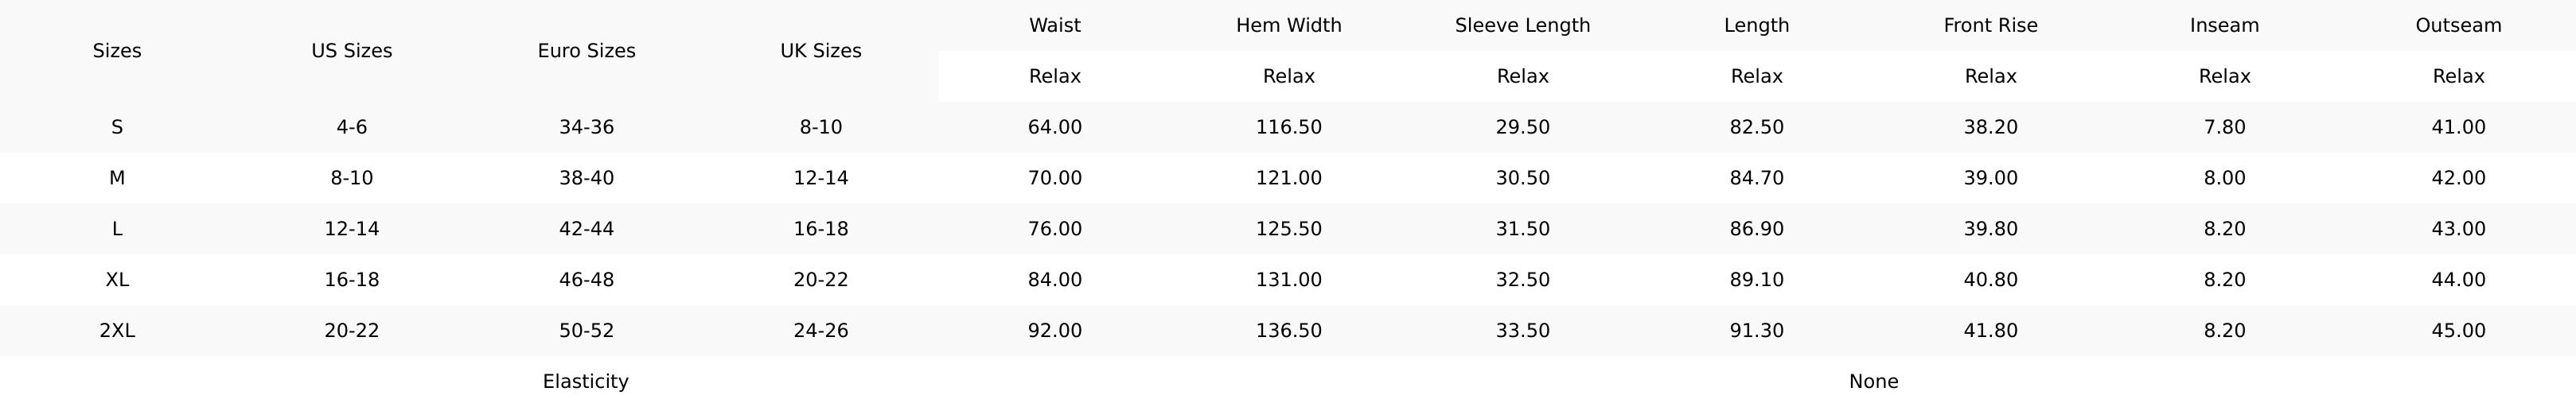Click the UK Sizes header

[x=820, y=51]
